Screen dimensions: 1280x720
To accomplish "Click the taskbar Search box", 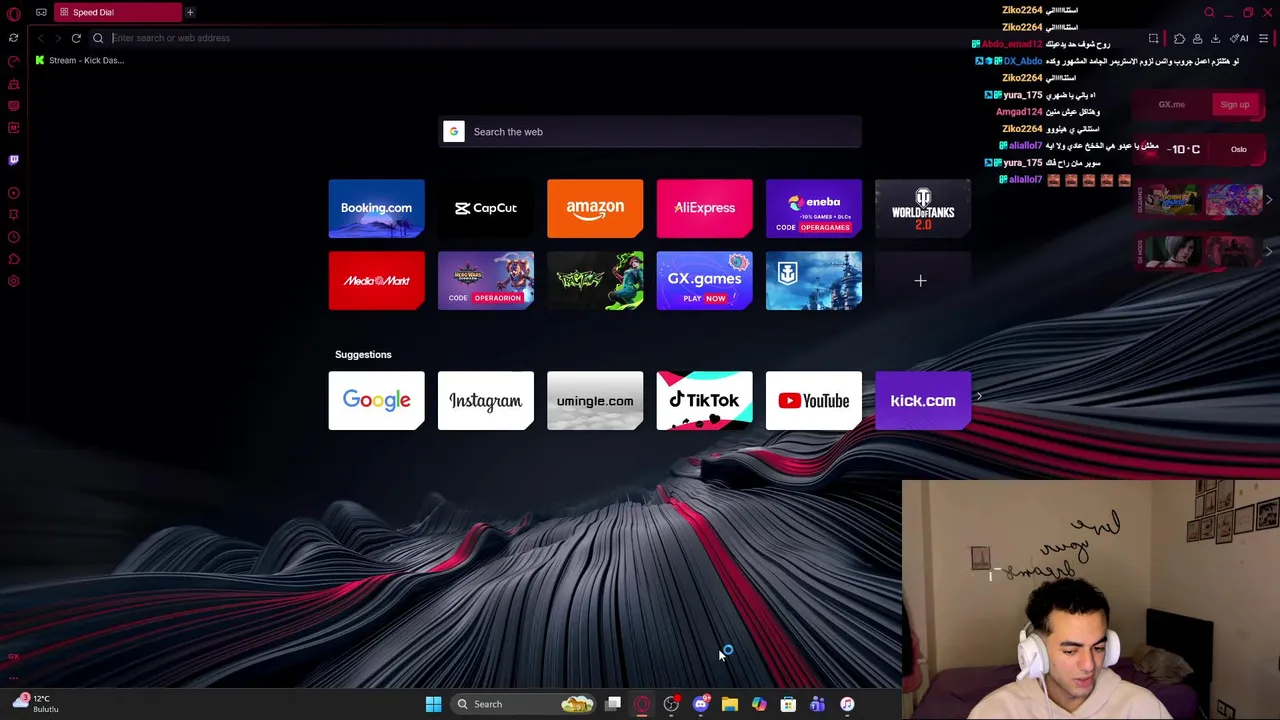I will 523,704.
